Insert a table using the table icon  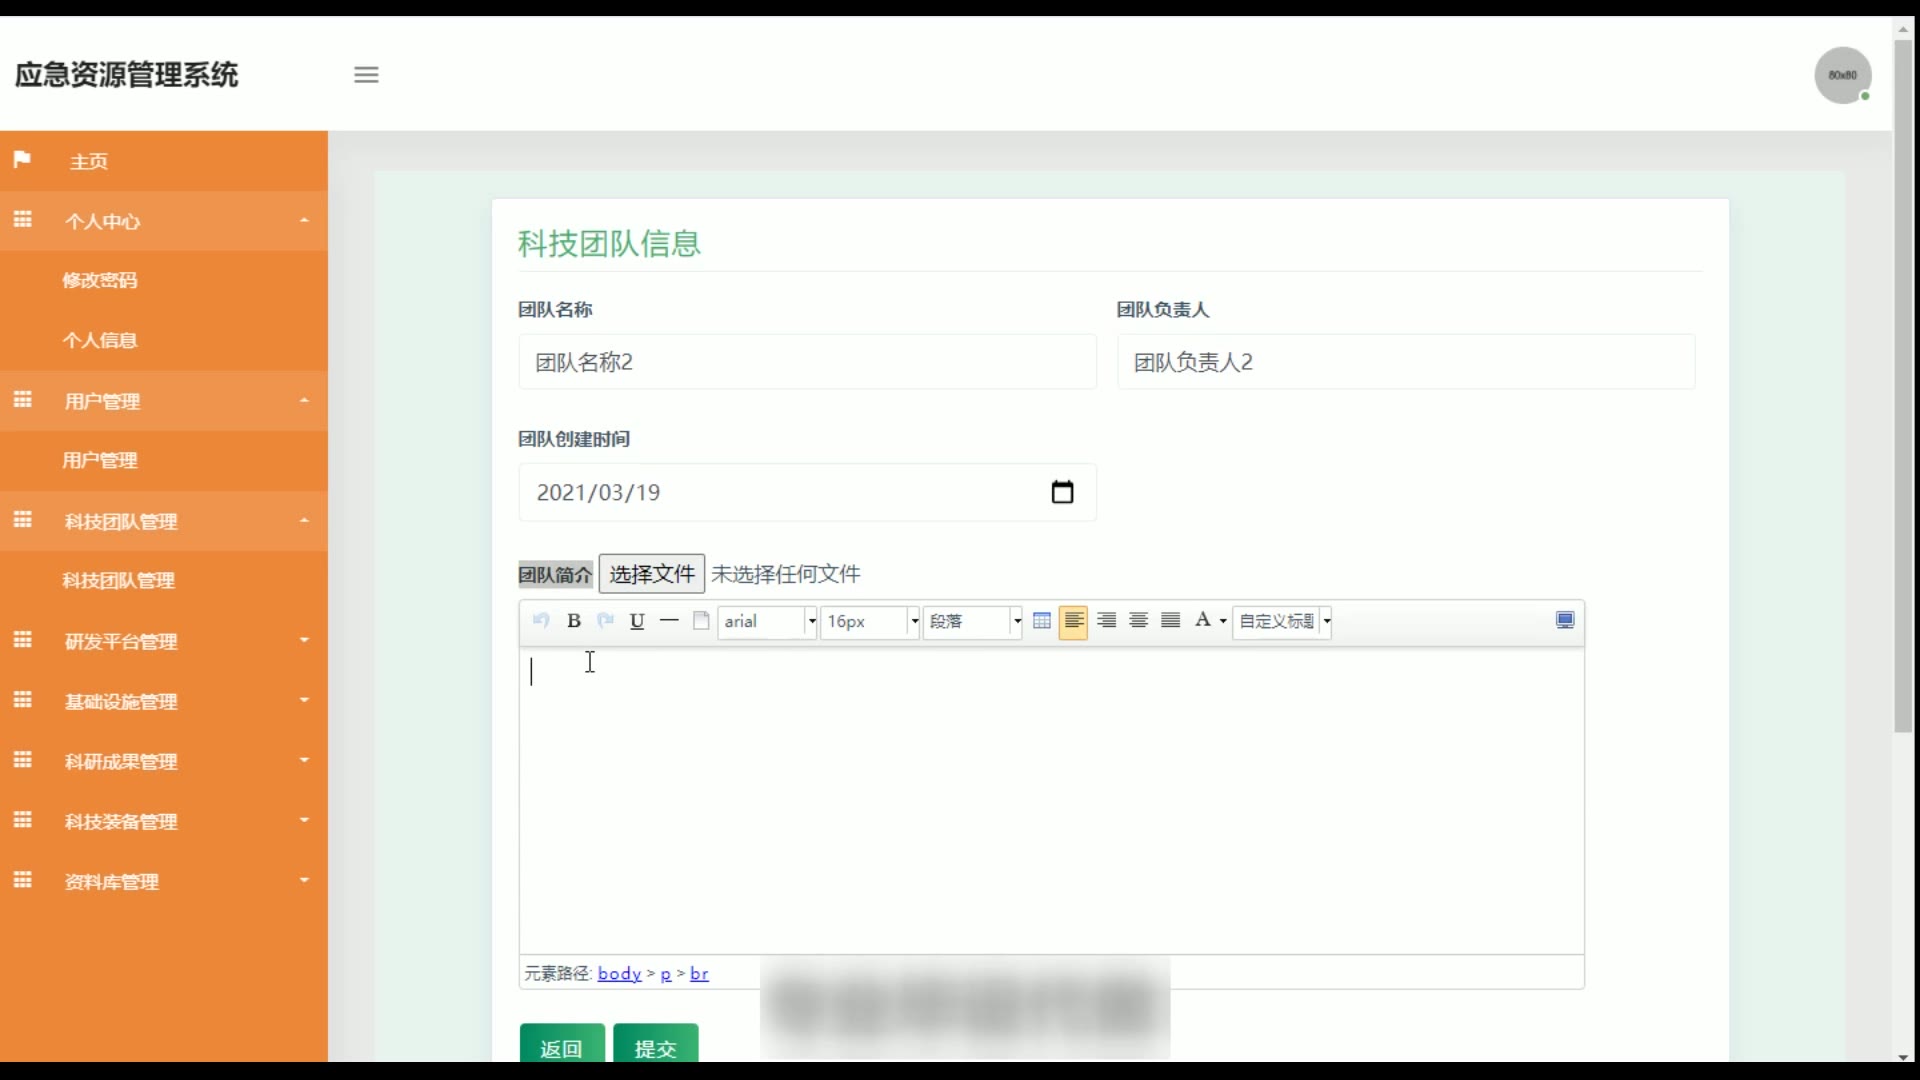tap(1041, 621)
